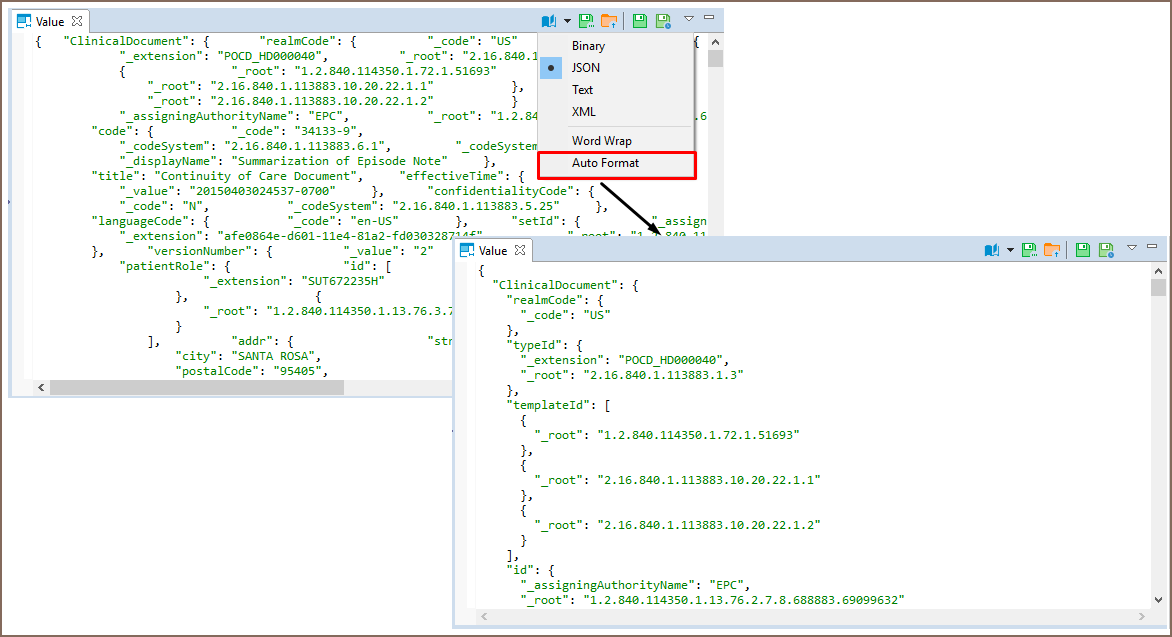Toggle Word Wrap in the format menu

click(601, 141)
